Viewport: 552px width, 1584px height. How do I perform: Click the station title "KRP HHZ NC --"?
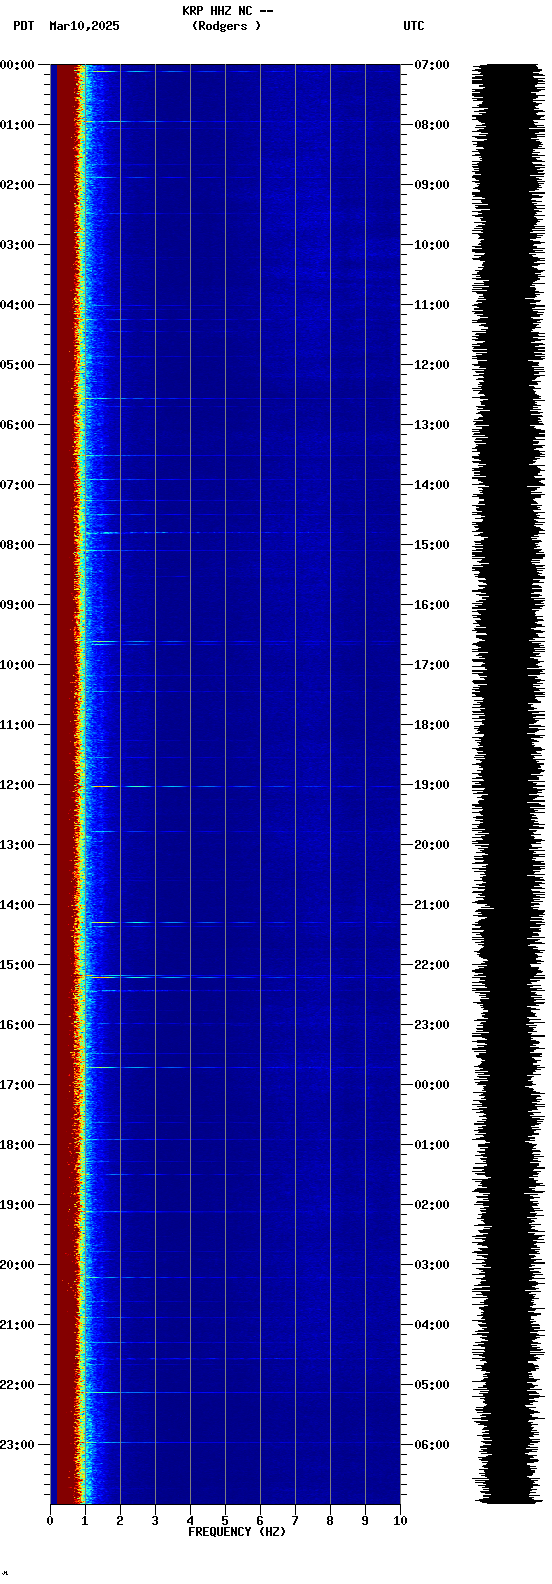point(227,11)
